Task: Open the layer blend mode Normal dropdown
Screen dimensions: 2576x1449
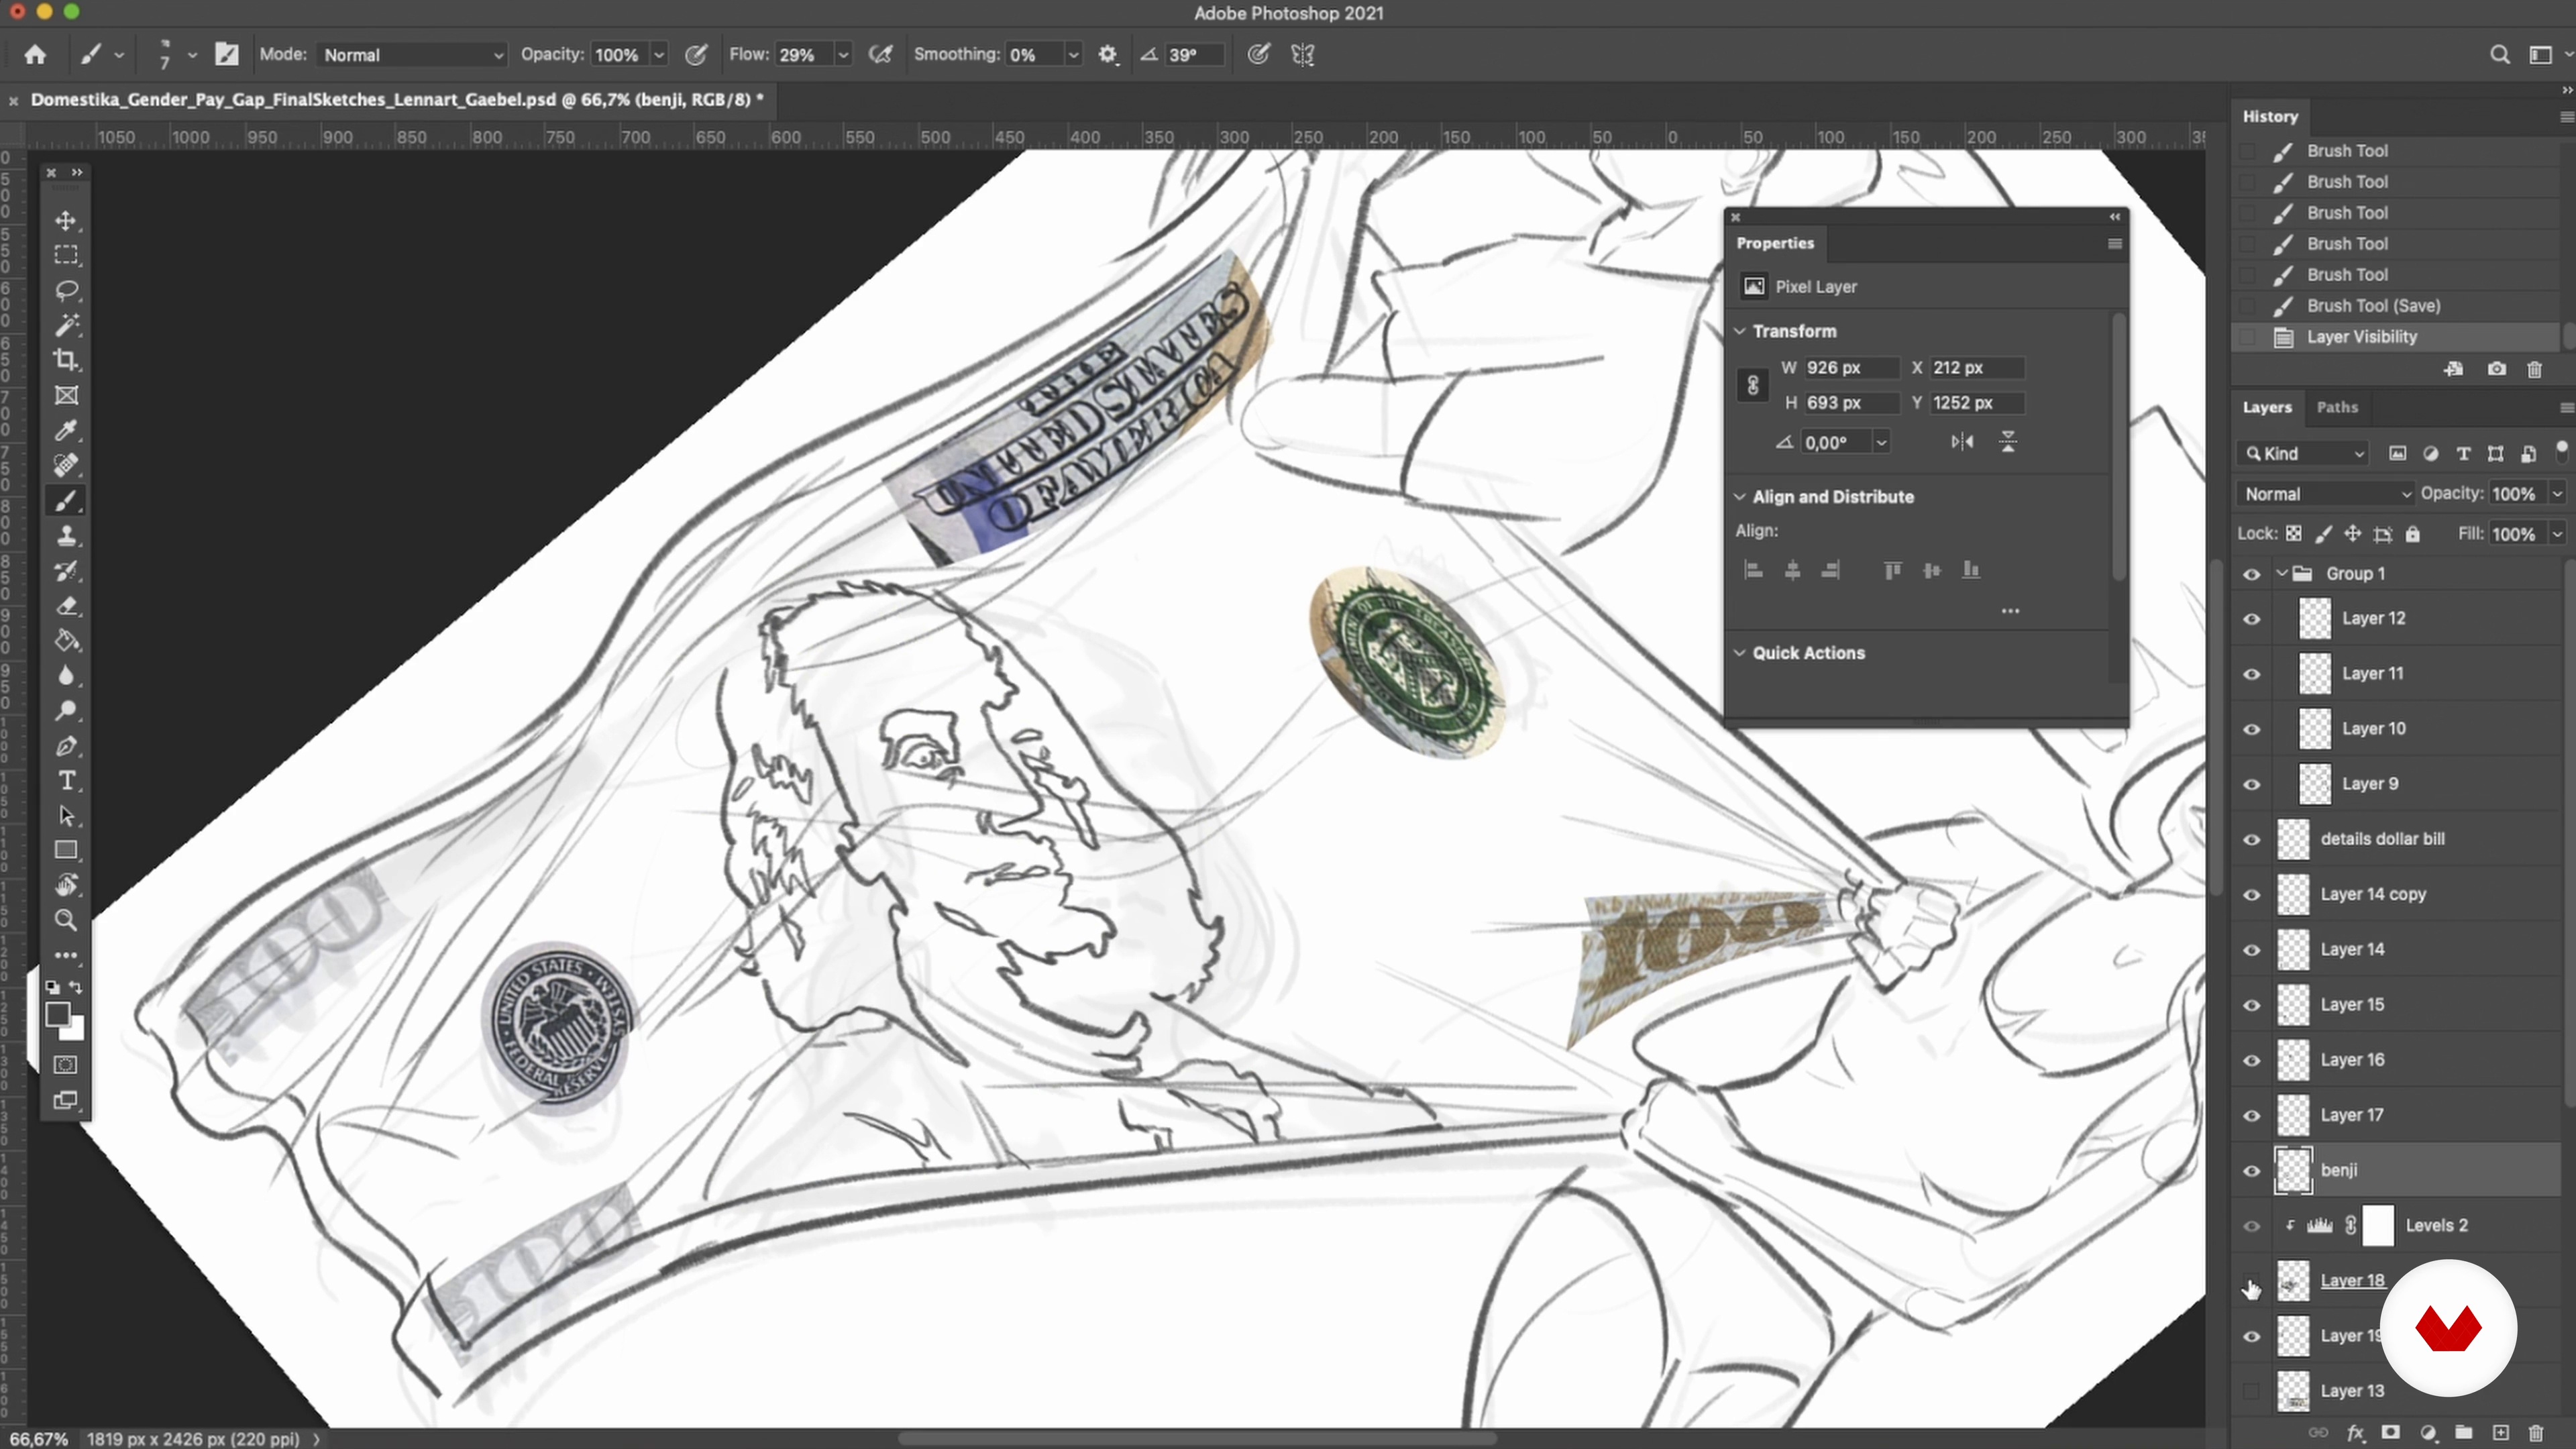Action: (2326, 494)
